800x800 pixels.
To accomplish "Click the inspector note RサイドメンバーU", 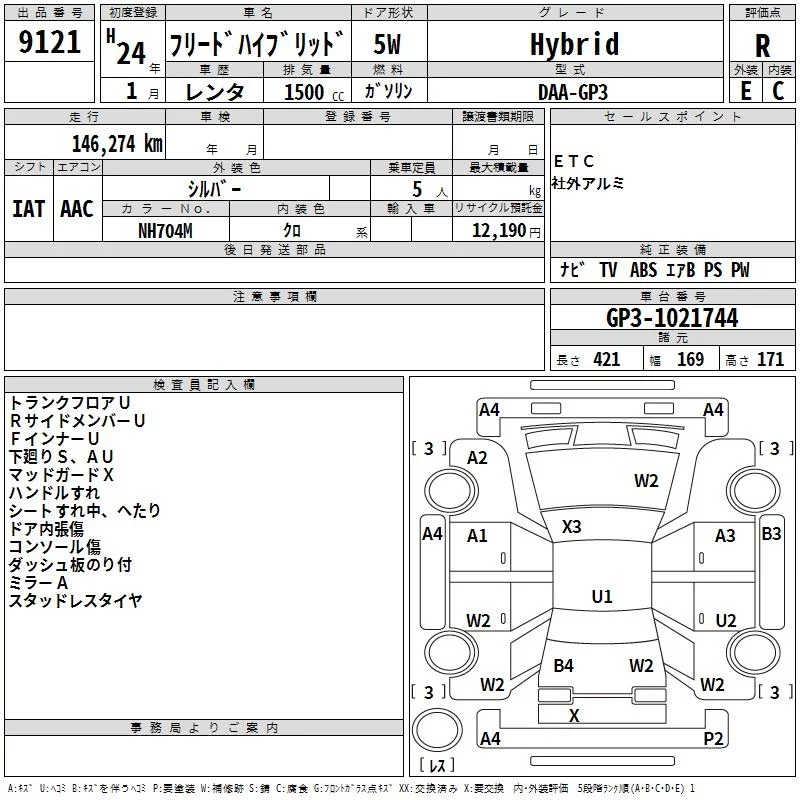I will coord(78,421).
